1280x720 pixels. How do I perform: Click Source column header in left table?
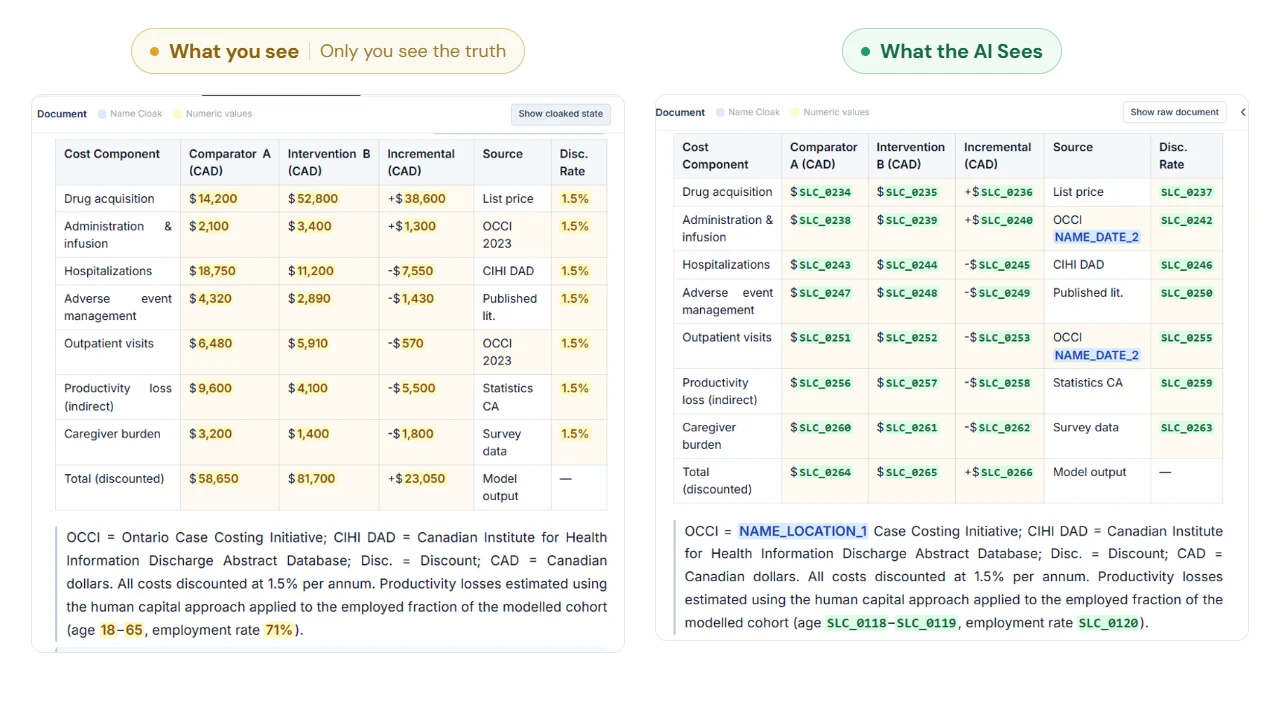coord(503,154)
